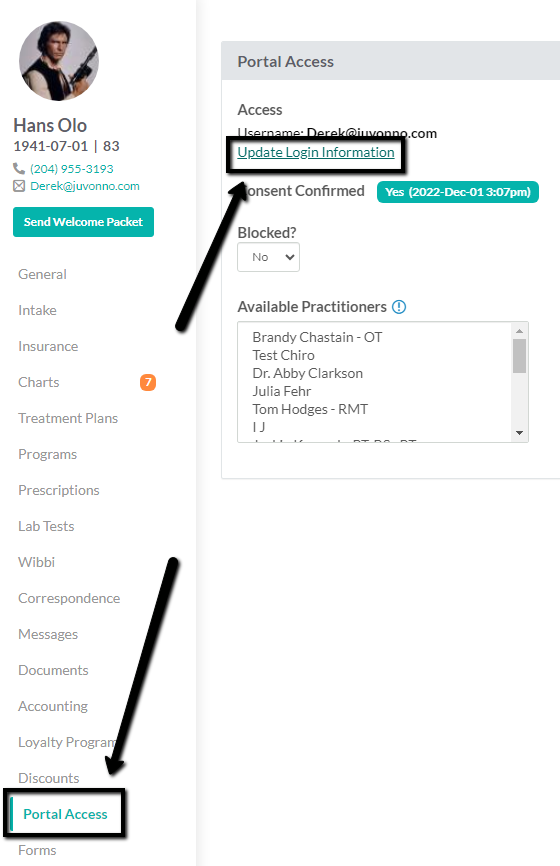The width and height of the screenshot is (560, 866).
Task: Open the Accounting section
Action: click(53, 706)
